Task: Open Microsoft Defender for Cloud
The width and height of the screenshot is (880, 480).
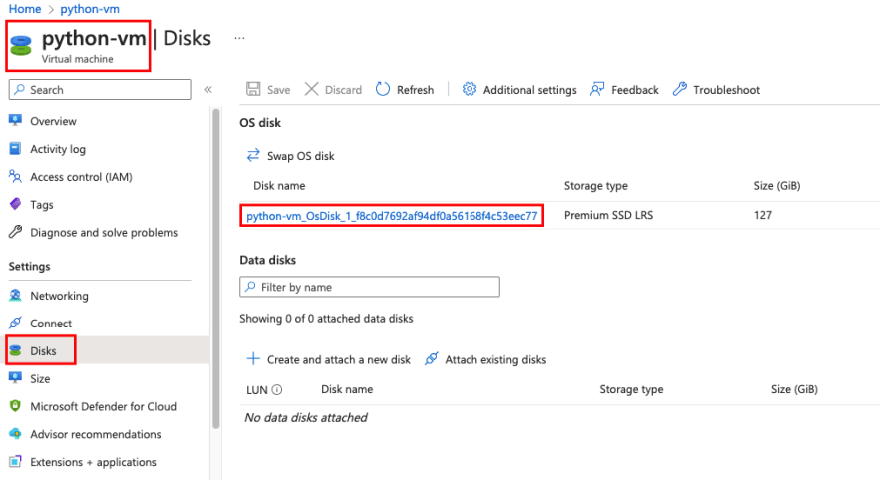Action: [103, 406]
